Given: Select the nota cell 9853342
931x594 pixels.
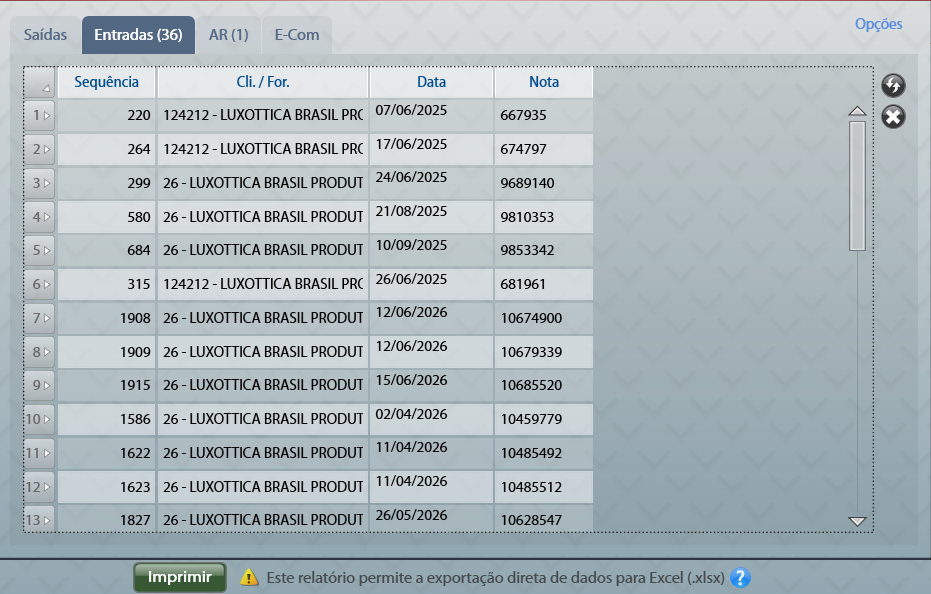Looking at the screenshot, I should click(544, 250).
